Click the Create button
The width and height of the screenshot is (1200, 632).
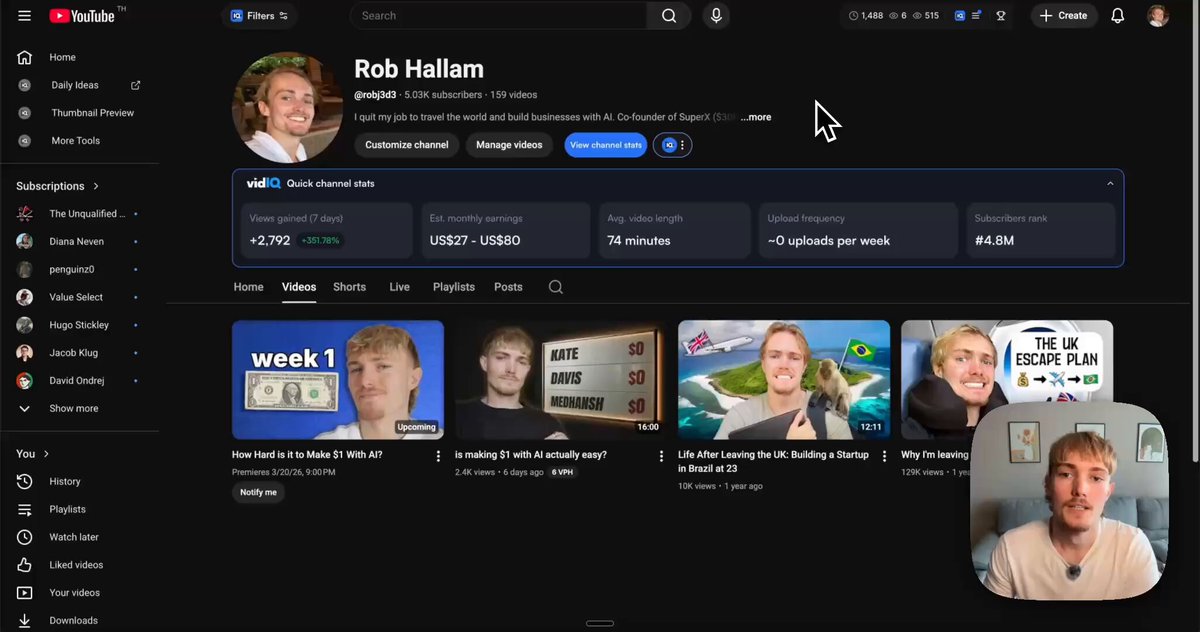pyautogui.click(x=1063, y=16)
